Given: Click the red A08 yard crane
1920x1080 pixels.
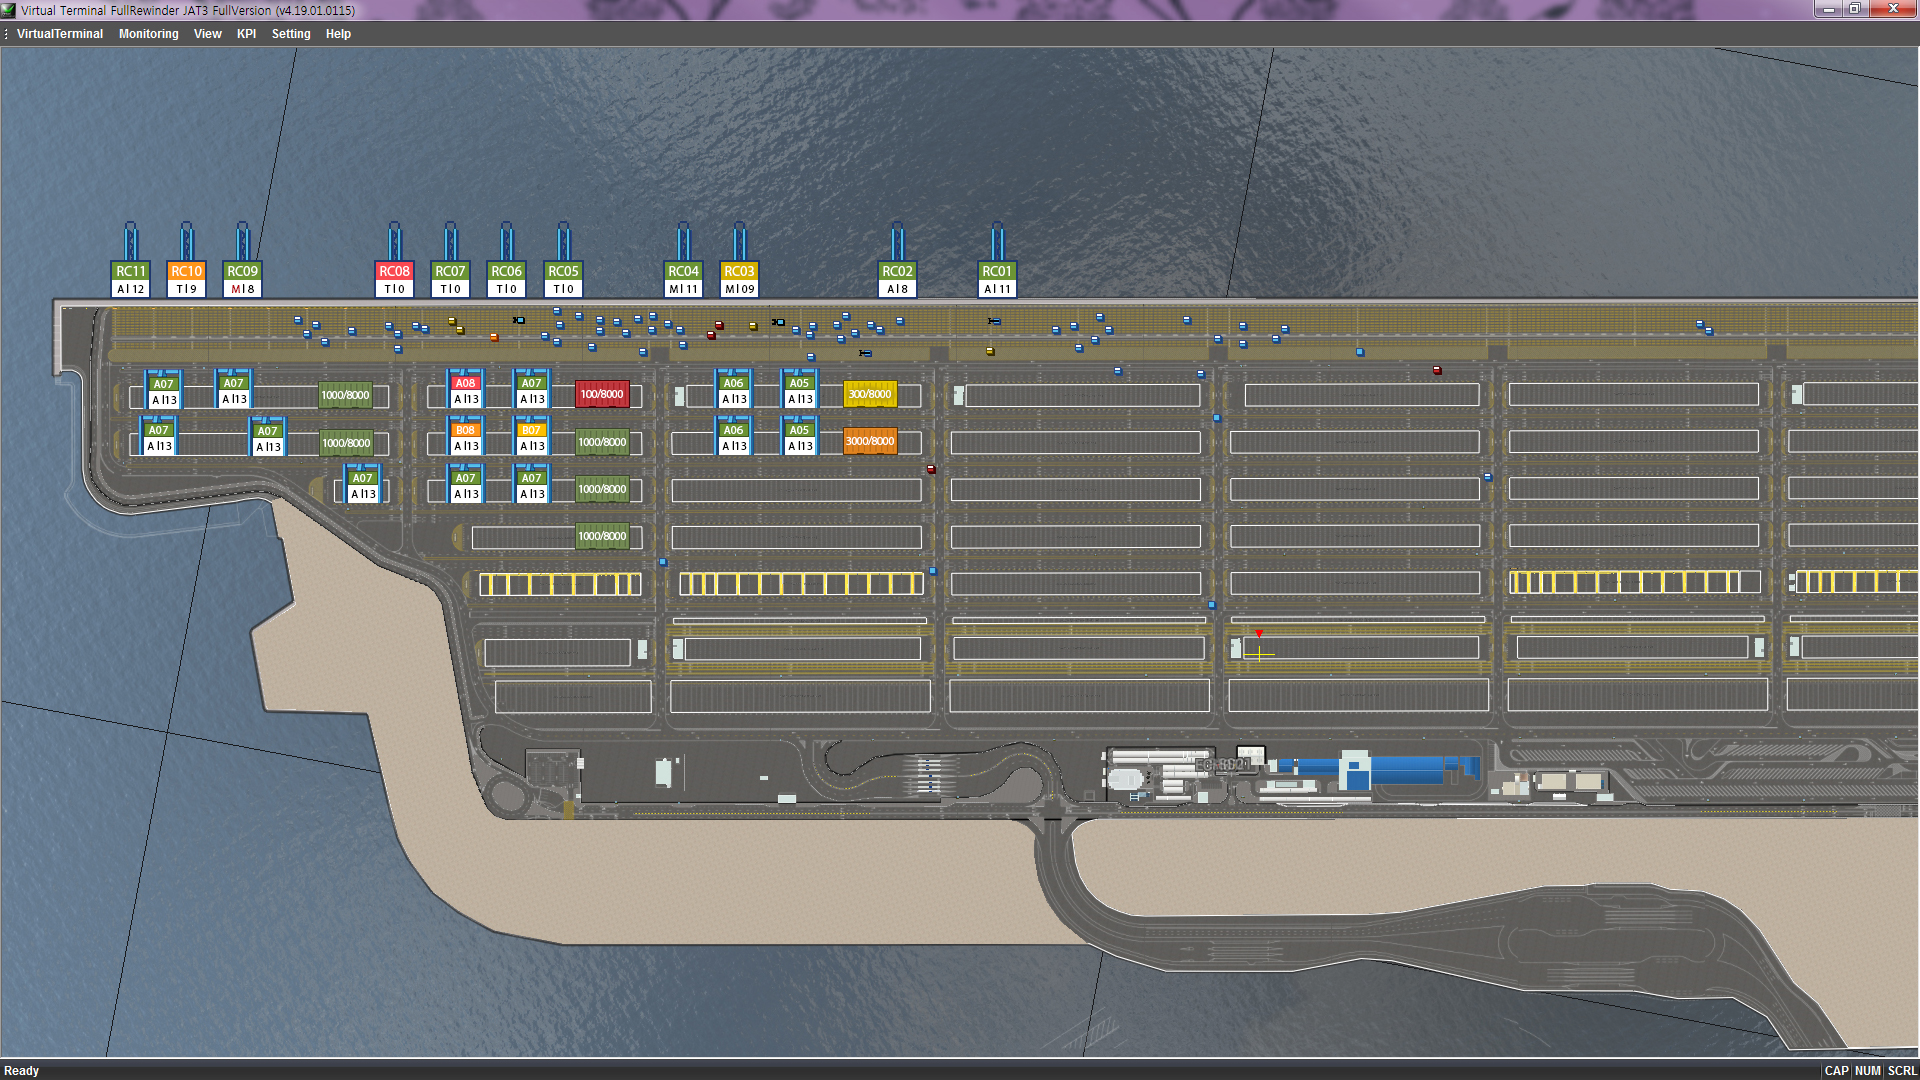Looking at the screenshot, I should (465, 383).
